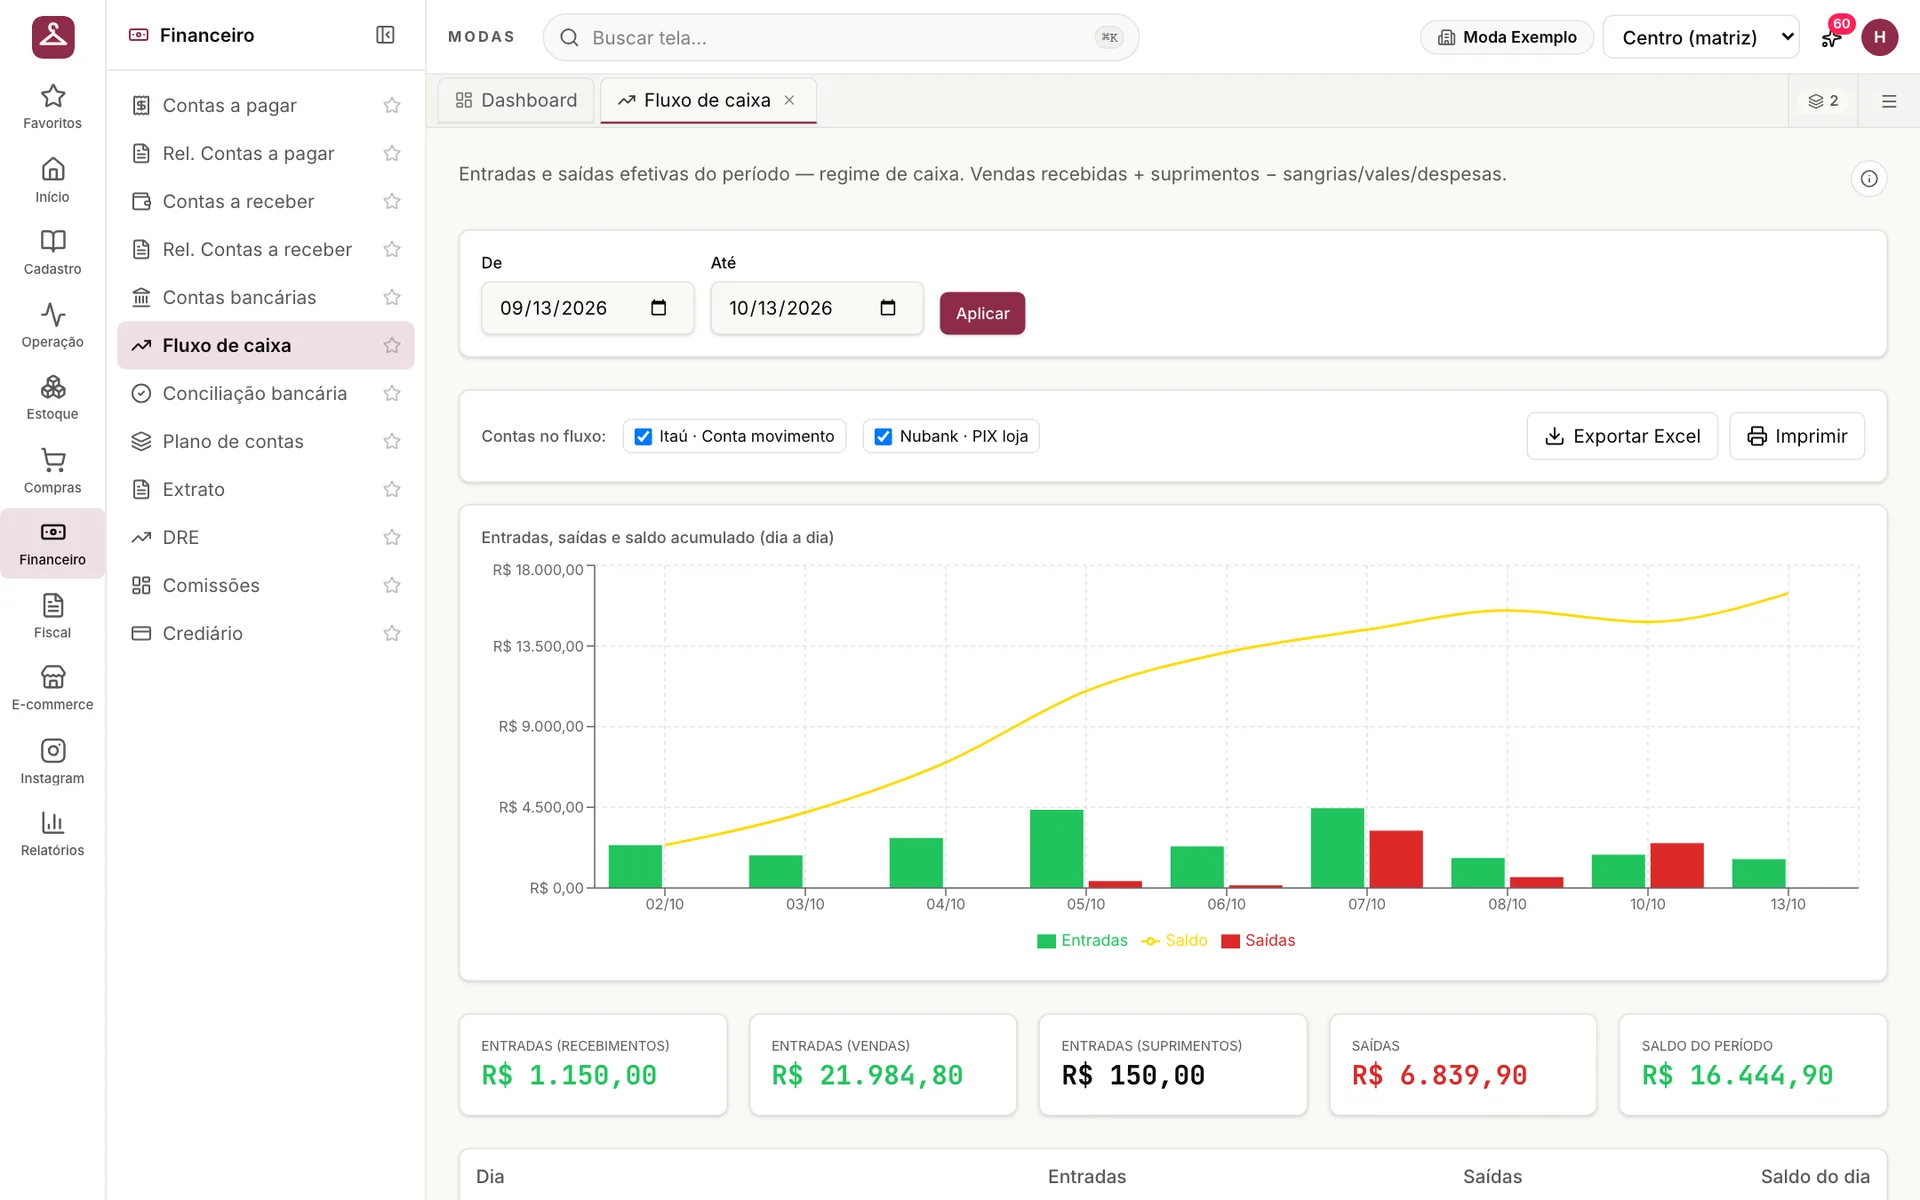Go to Início in the left rail
1920x1200 pixels.
tap(52, 180)
